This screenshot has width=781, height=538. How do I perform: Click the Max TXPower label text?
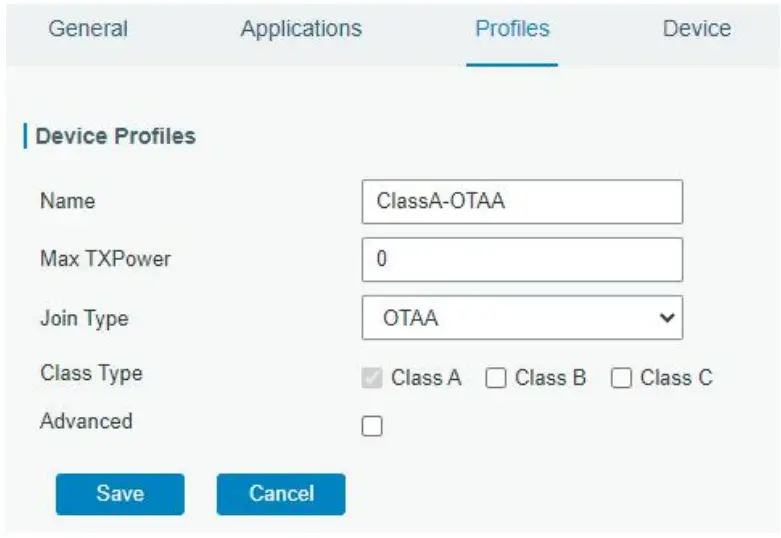coord(105,259)
